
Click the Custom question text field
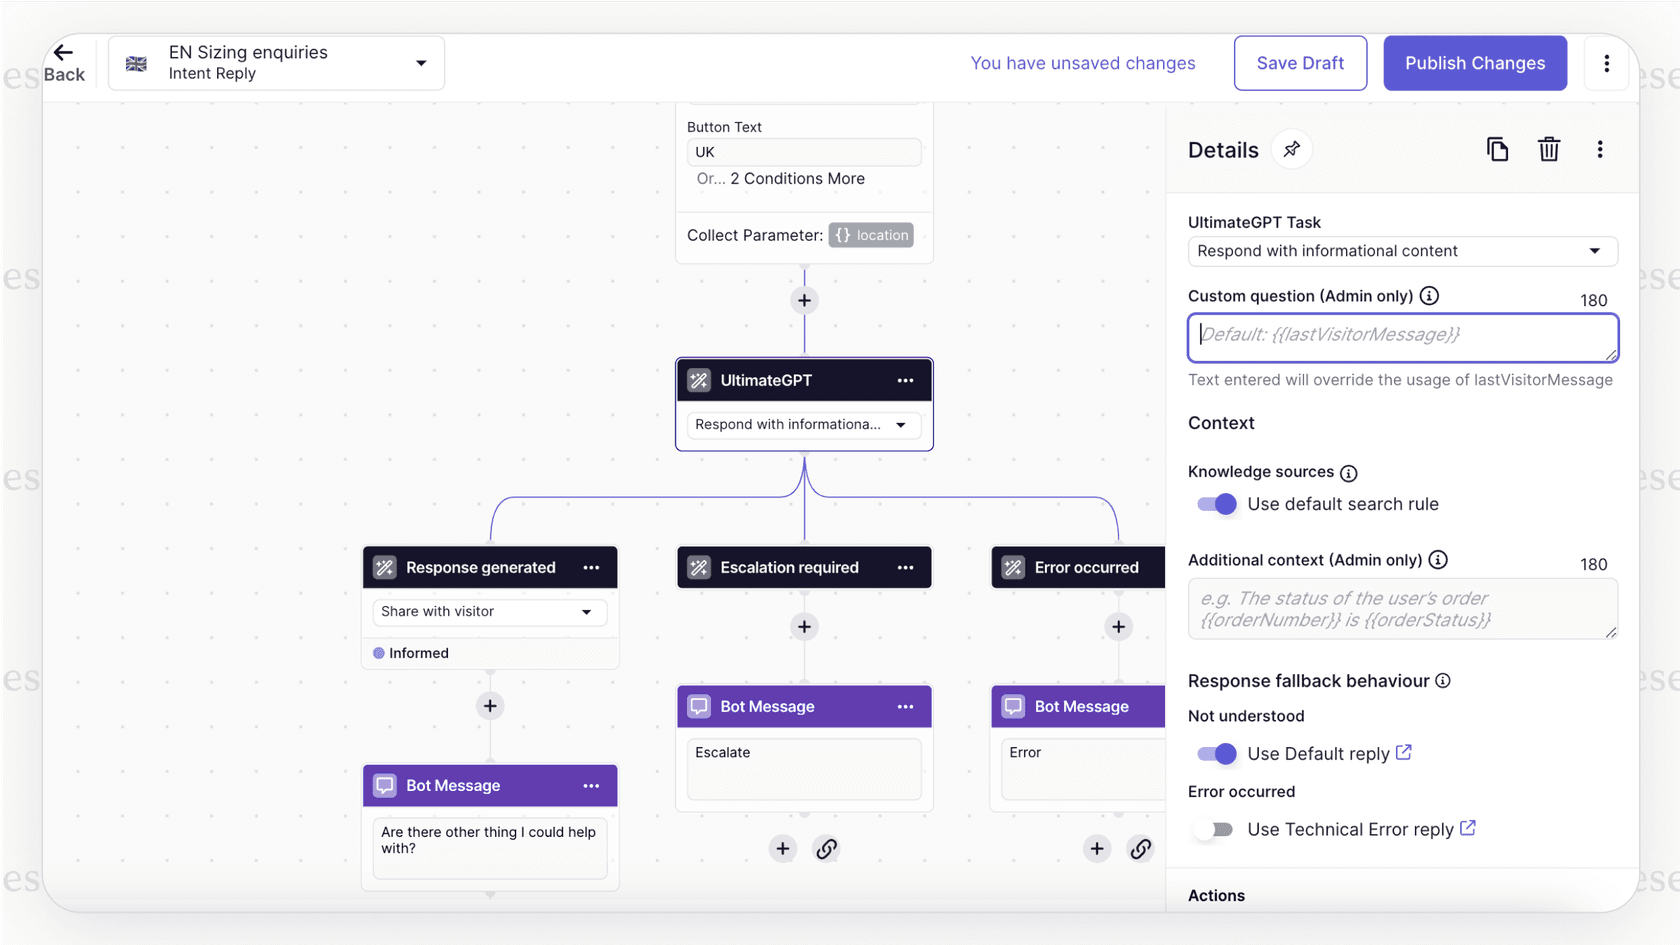click(x=1400, y=337)
